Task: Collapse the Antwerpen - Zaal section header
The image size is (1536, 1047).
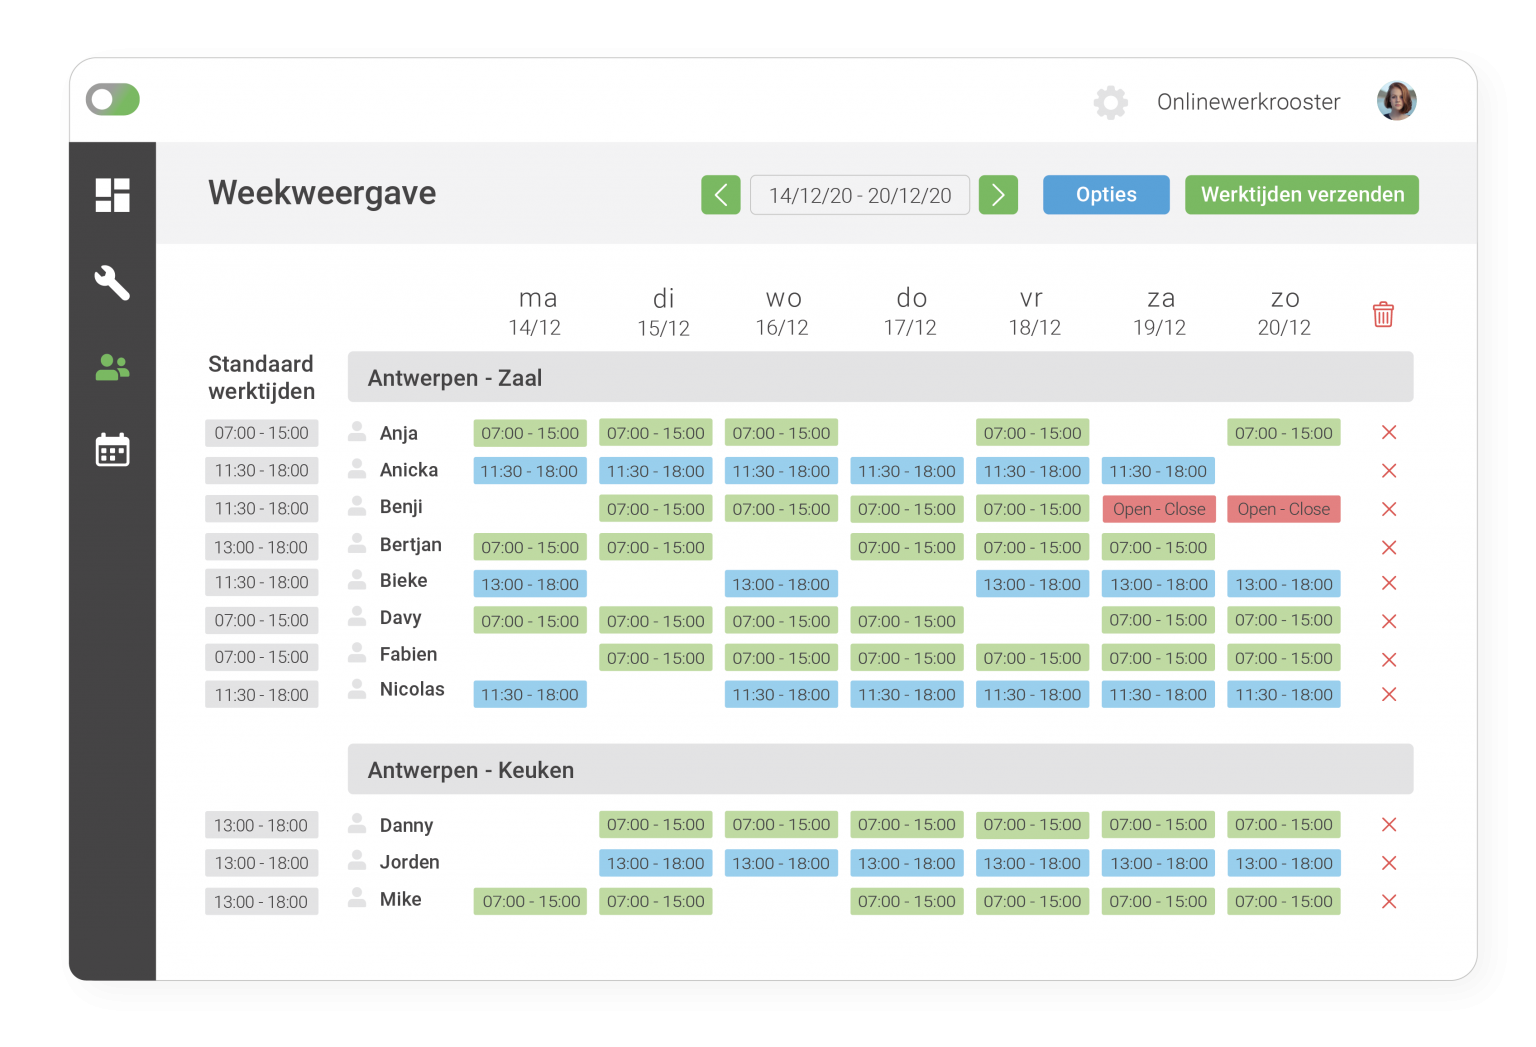Action: click(x=880, y=377)
